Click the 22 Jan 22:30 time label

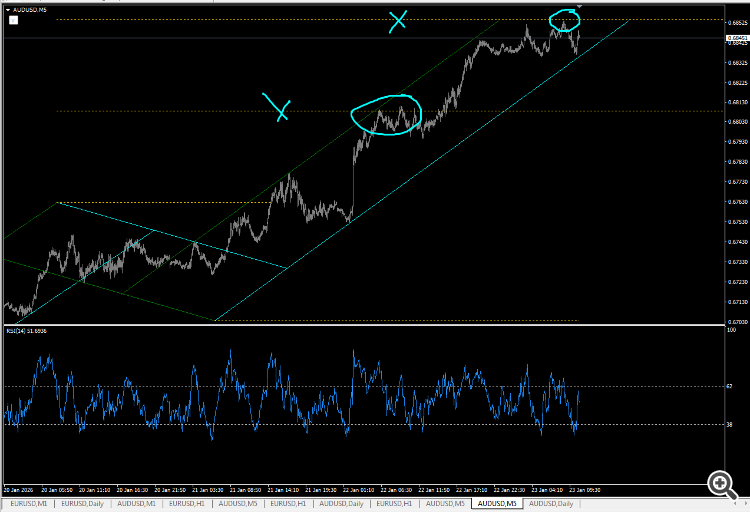pos(509,490)
